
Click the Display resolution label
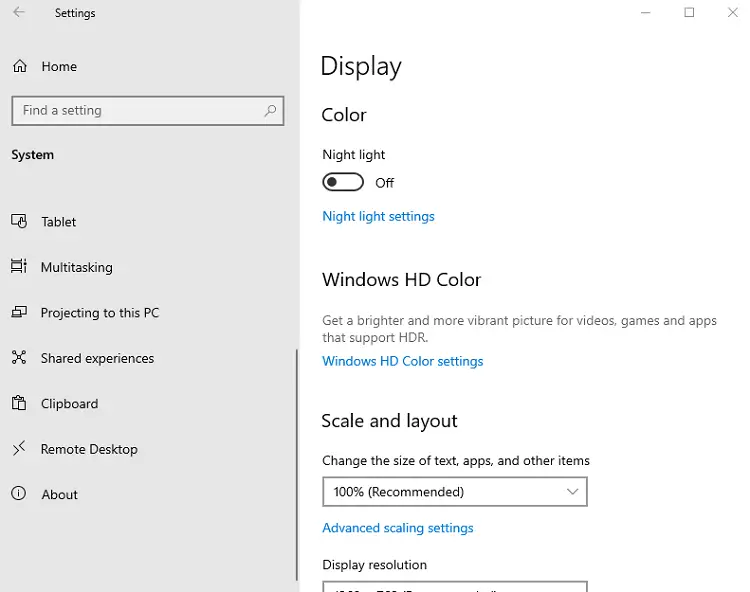[x=375, y=565]
